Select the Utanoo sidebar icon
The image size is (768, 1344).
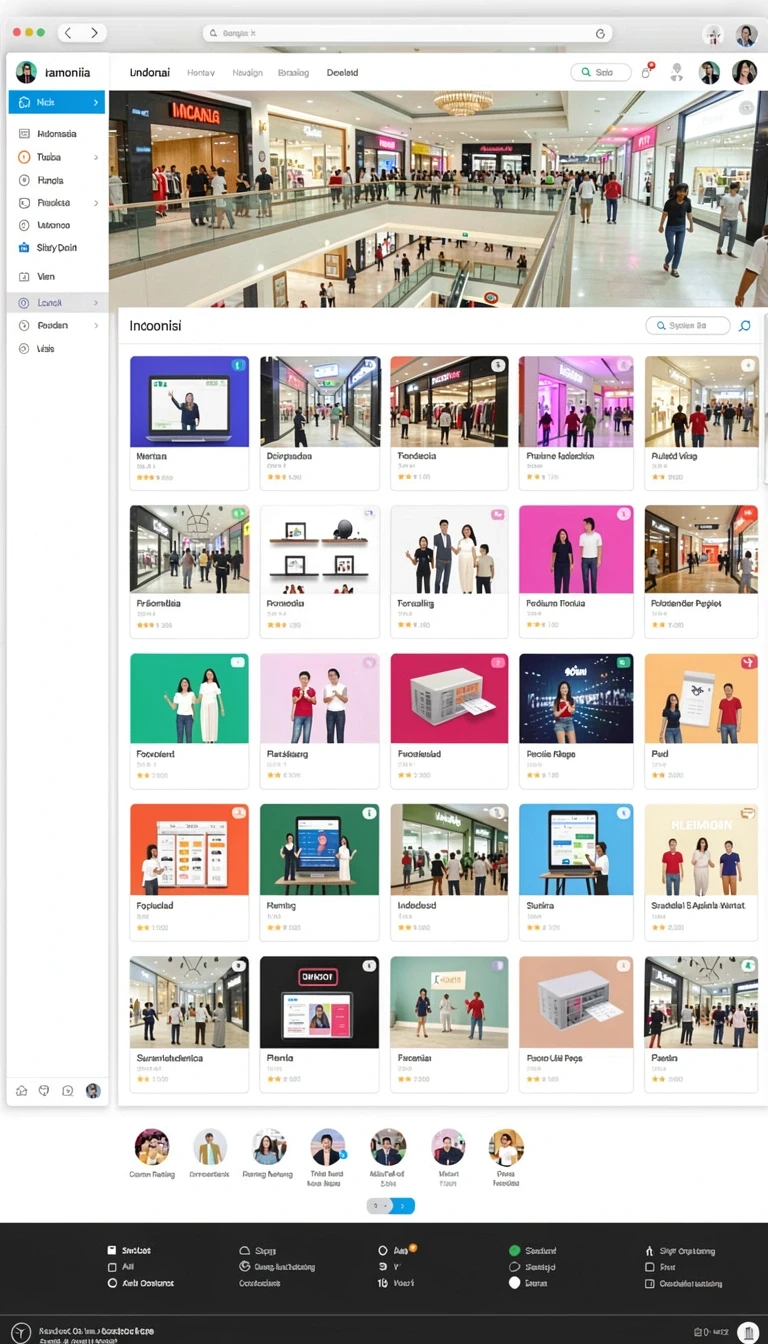pyautogui.click(x=25, y=225)
